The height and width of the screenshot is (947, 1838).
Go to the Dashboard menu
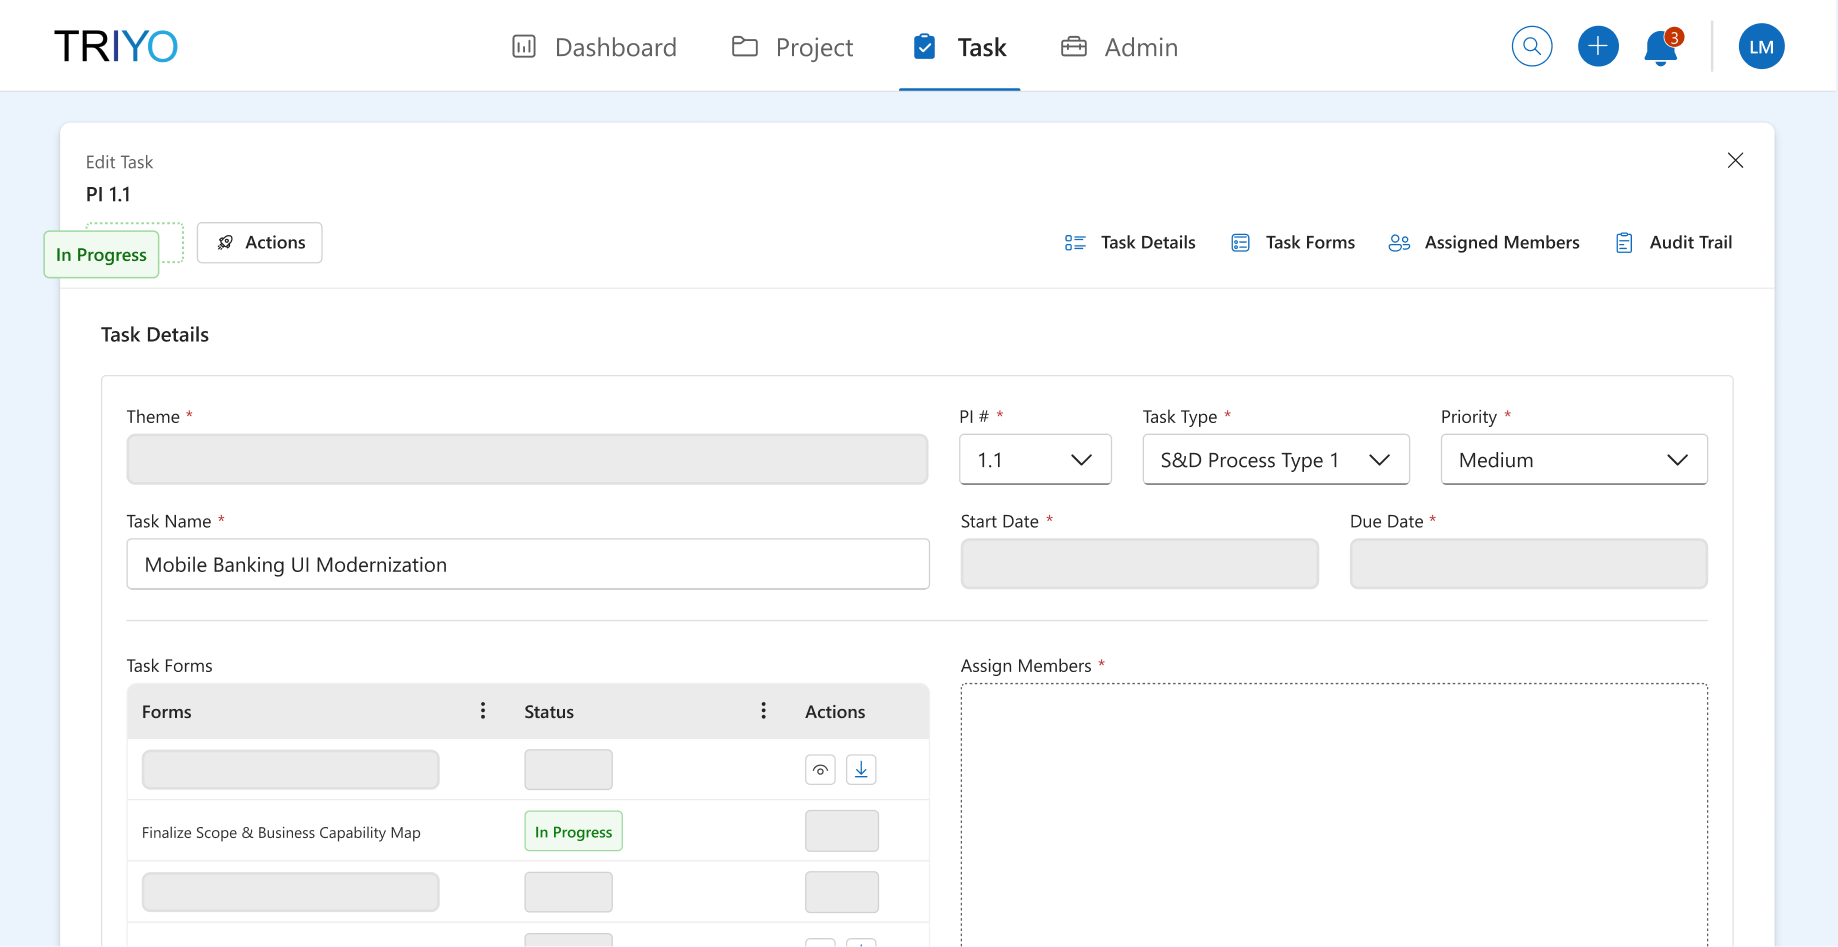[x=594, y=47]
